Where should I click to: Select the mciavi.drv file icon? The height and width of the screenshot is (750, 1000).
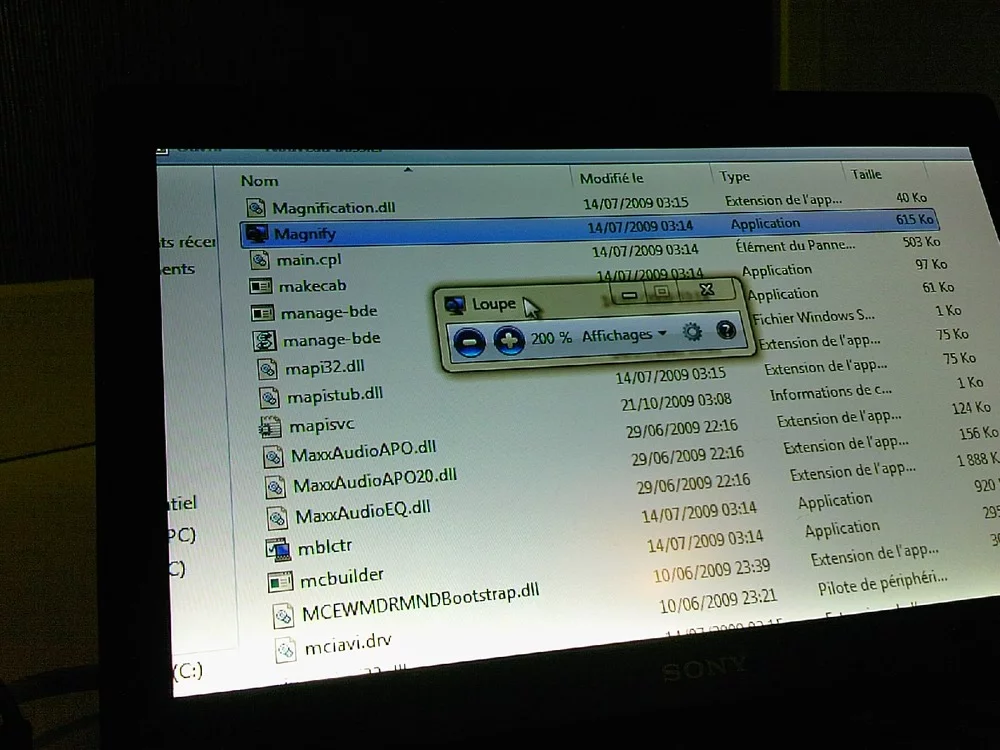coord(286,649)
